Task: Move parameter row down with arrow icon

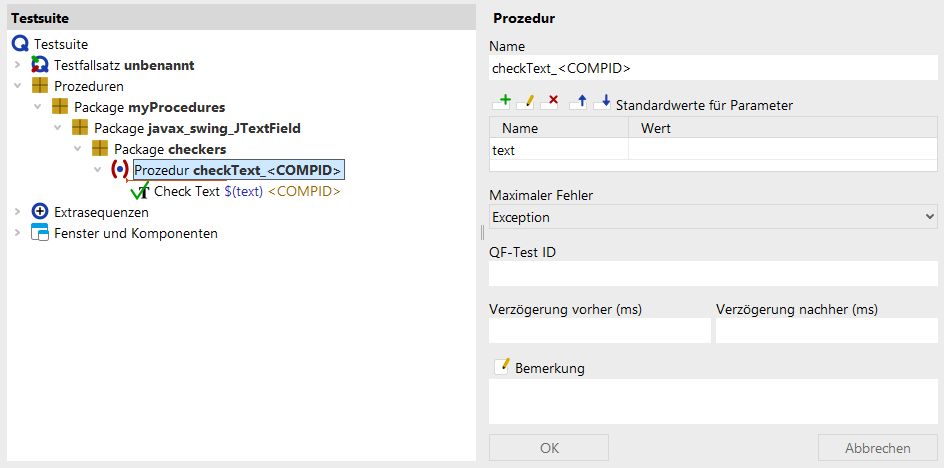Action: tap(603, 102)
